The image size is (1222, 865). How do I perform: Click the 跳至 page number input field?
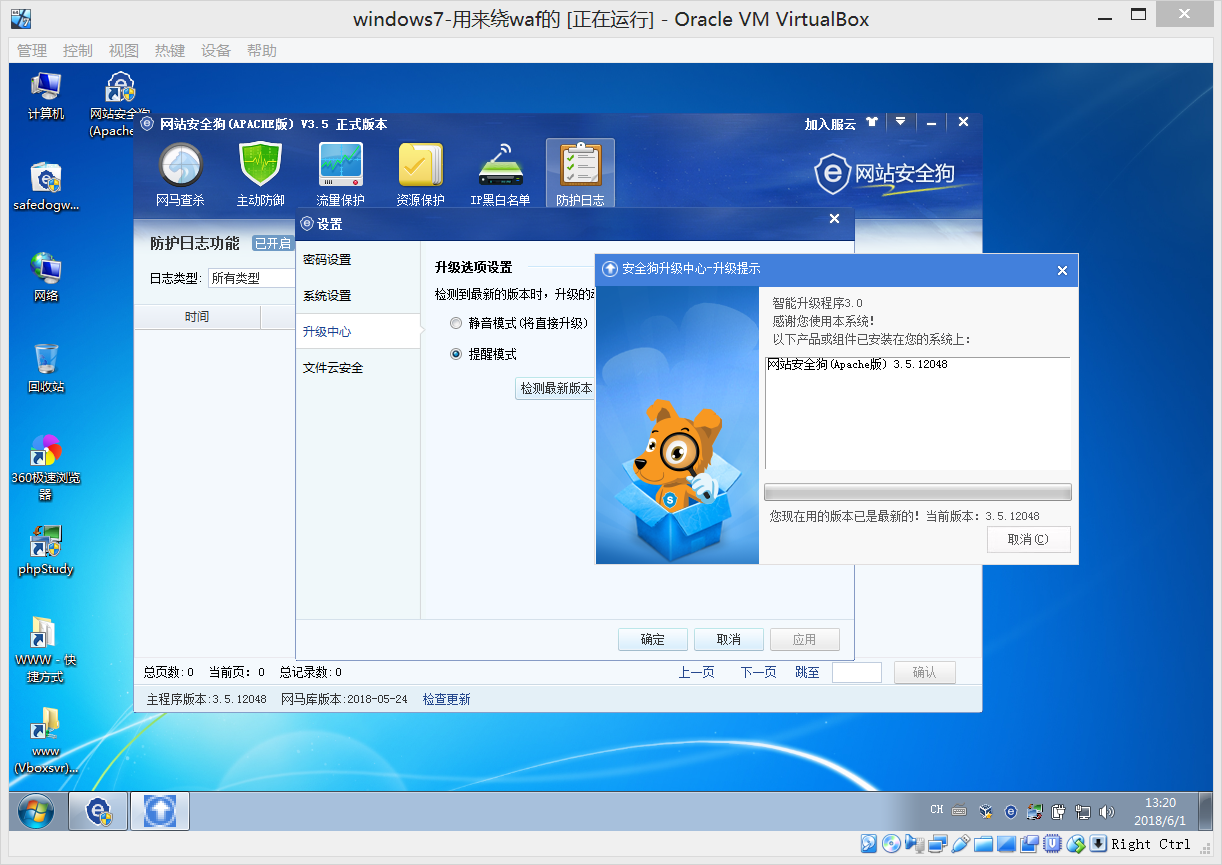pos(857,672)
